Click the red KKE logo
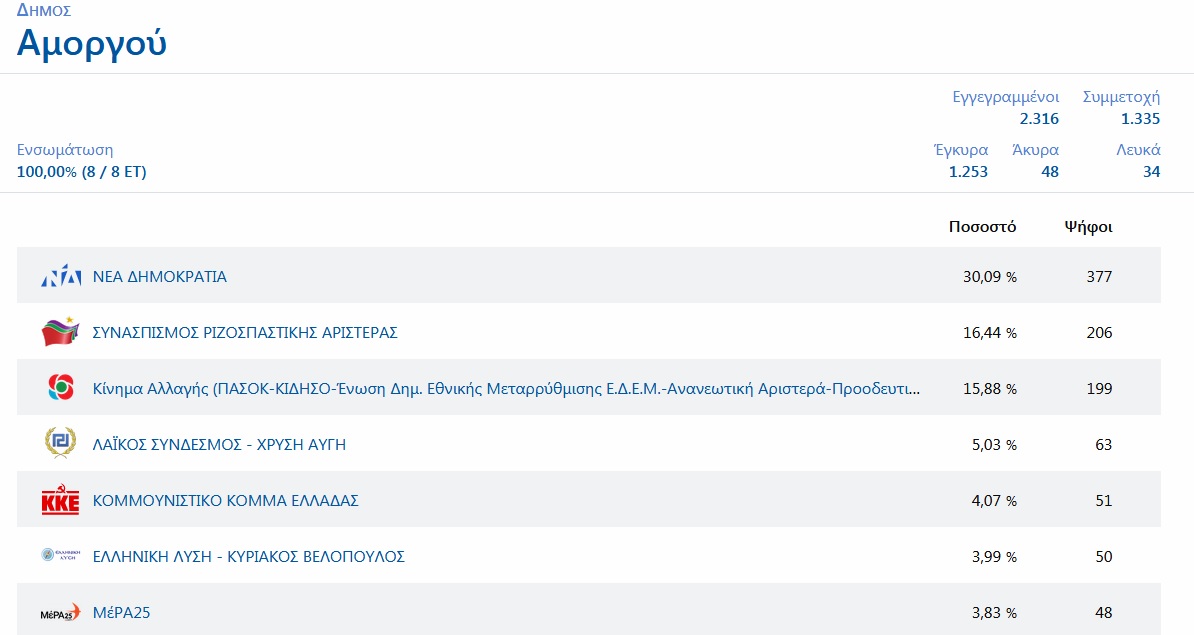 pyautogui.click(x=60, y=500)
